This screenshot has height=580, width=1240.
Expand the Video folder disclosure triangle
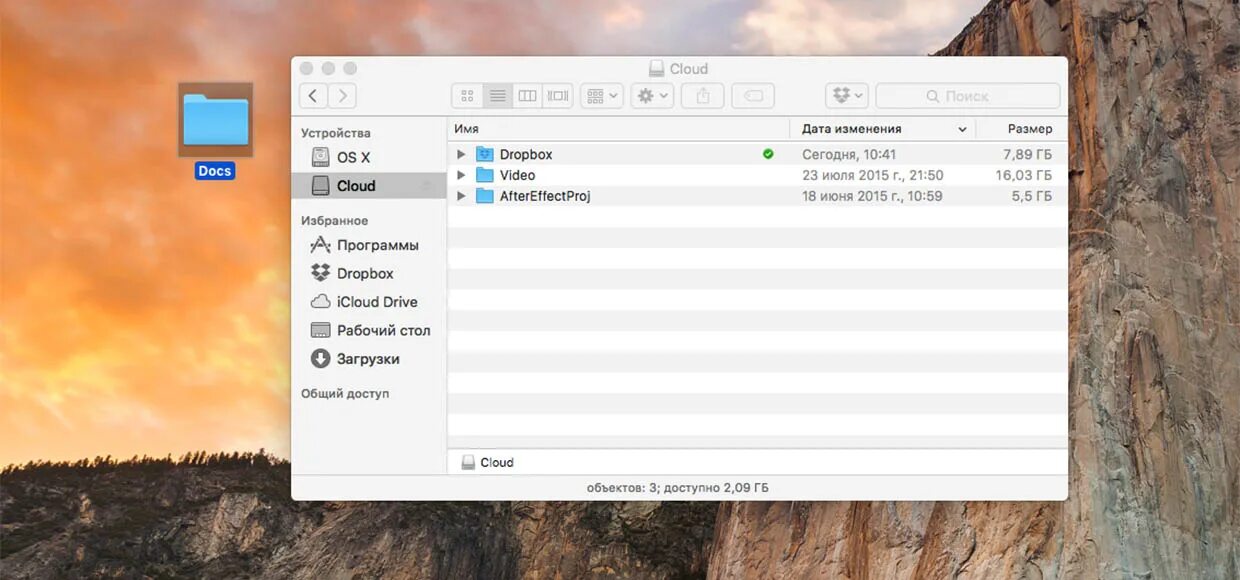[x=461, y=175]
